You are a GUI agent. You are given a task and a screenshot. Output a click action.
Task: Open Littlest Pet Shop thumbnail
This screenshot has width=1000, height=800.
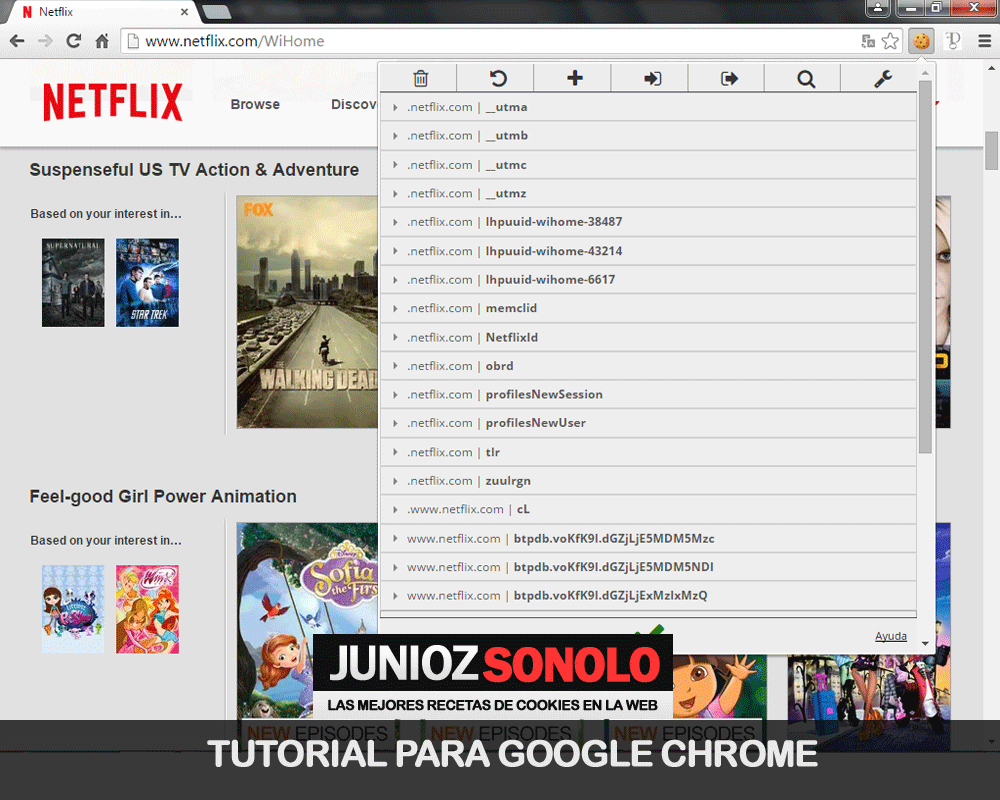click(73, 609)
